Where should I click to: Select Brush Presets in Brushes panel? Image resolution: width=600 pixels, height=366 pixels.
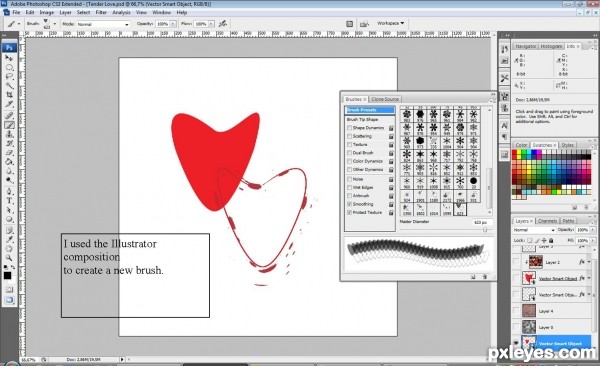click(370, 110)
